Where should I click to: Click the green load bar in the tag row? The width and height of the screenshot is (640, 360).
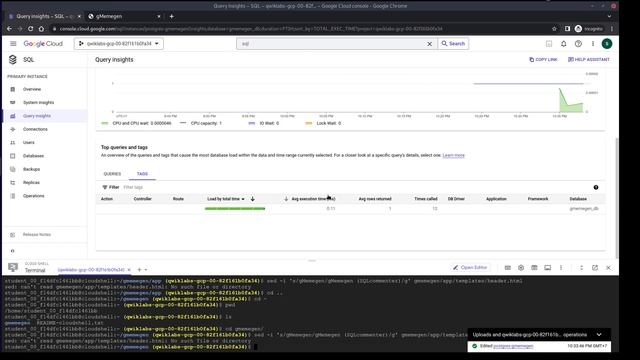(235, 209)
